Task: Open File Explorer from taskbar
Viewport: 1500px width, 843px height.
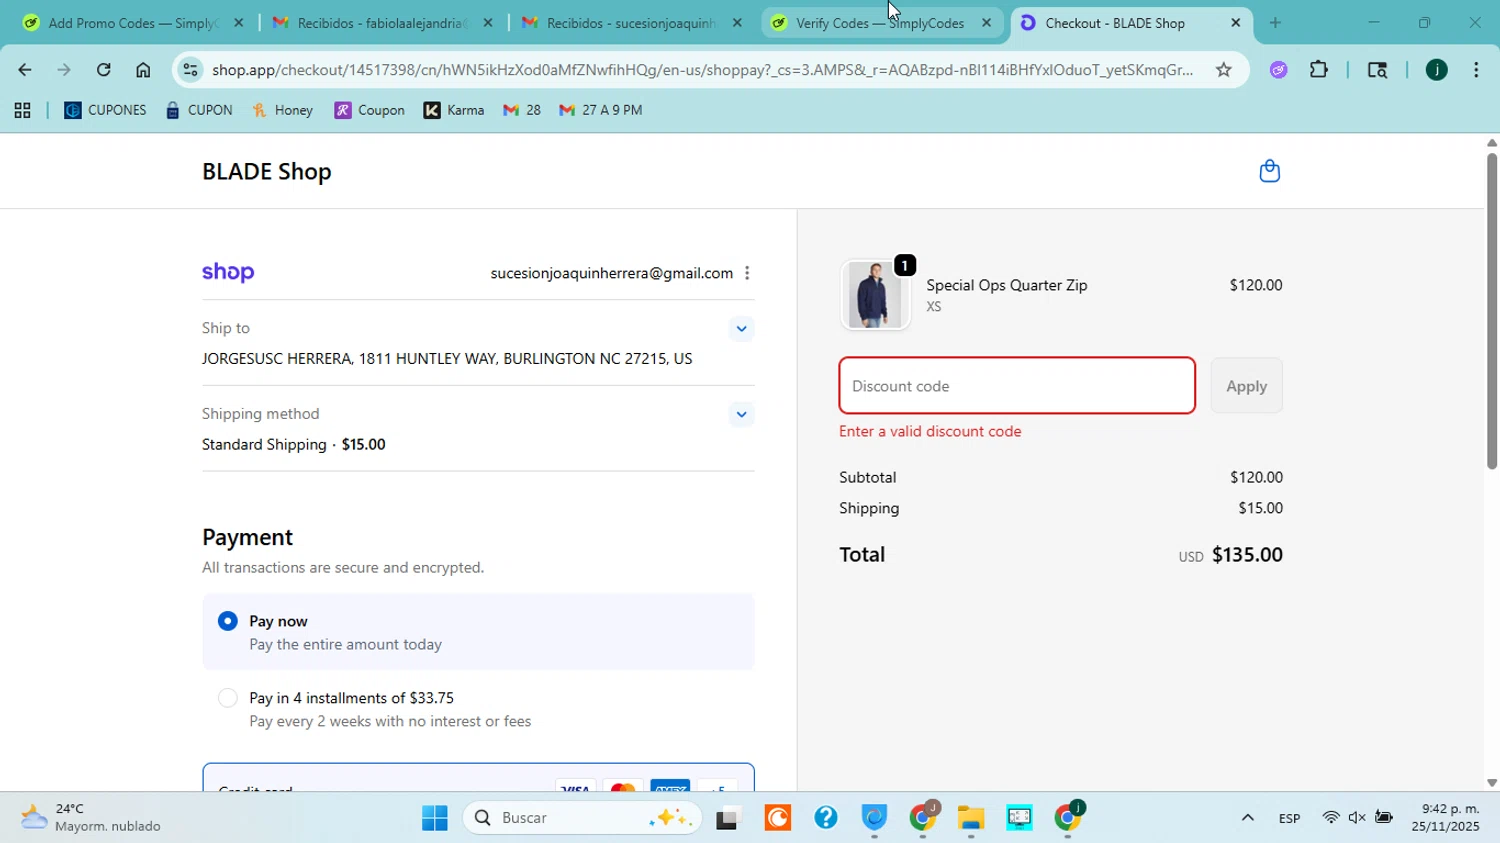Action: 970,818
